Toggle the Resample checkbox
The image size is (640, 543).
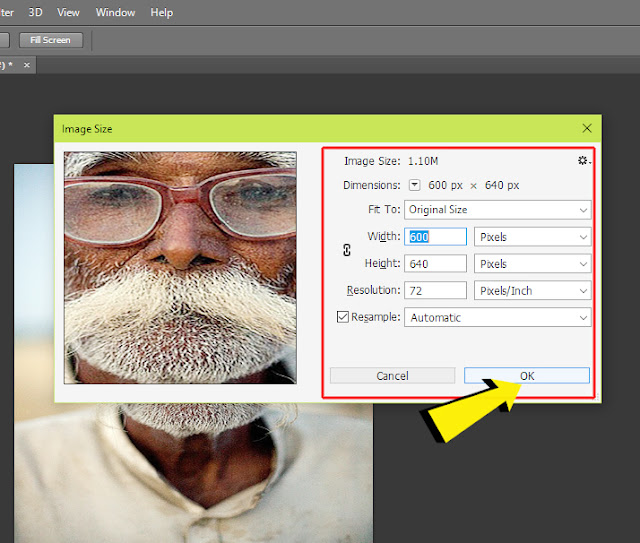(343, 317)
